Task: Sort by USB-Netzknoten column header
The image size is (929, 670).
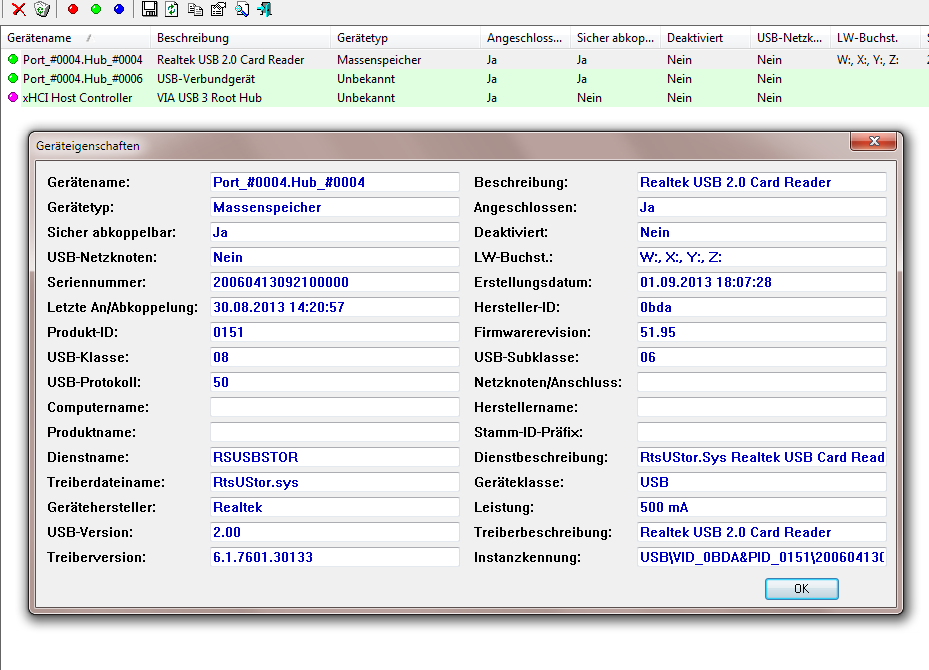Action: click(790, 38)
